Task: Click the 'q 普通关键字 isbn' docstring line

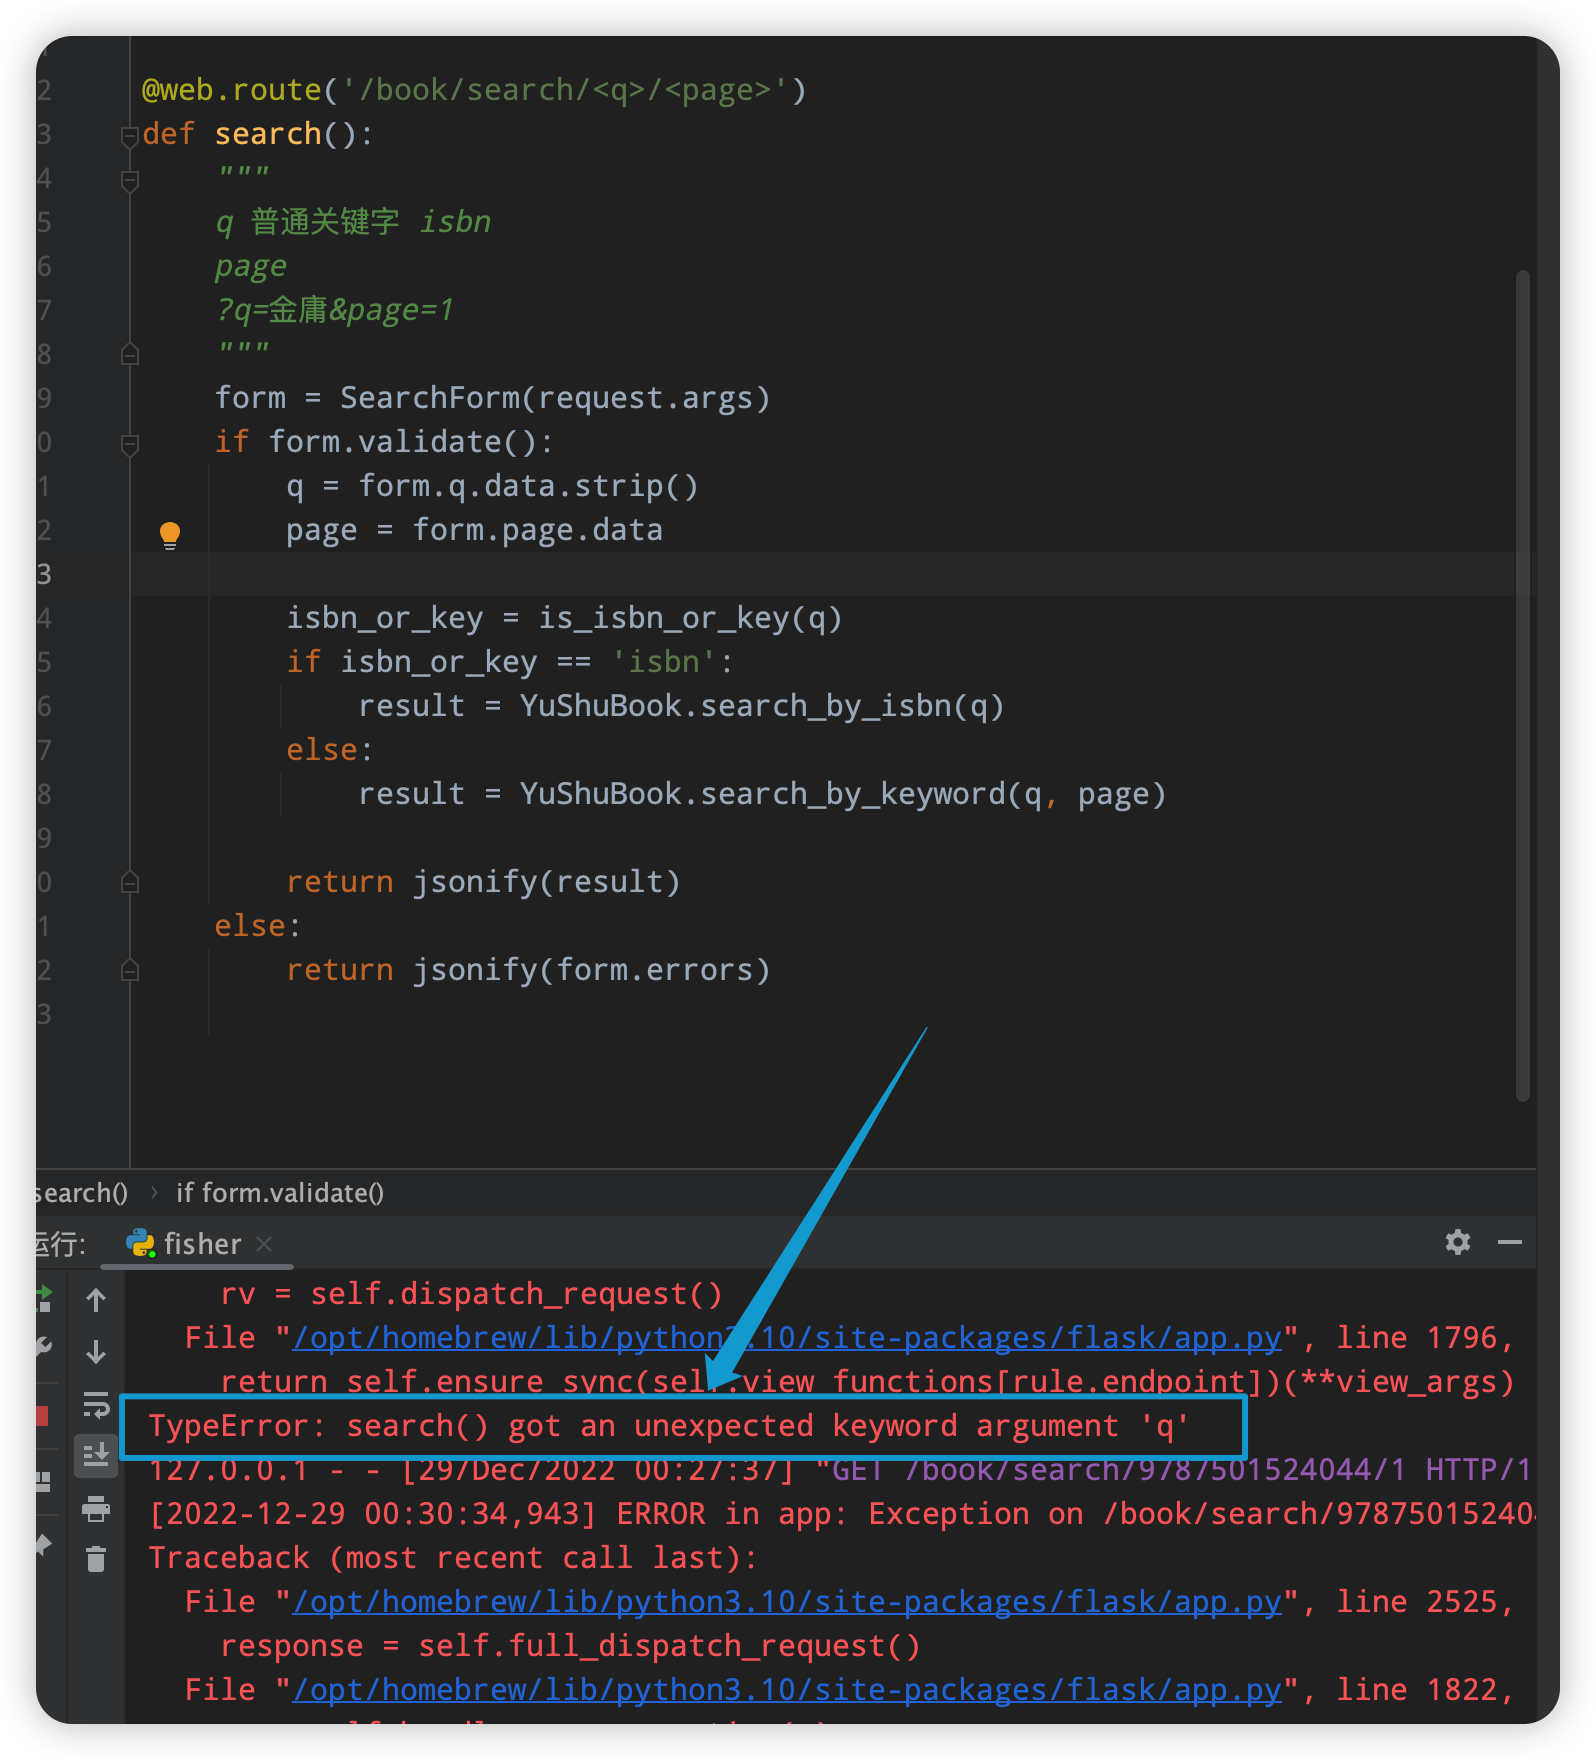Action: point(353,222)
